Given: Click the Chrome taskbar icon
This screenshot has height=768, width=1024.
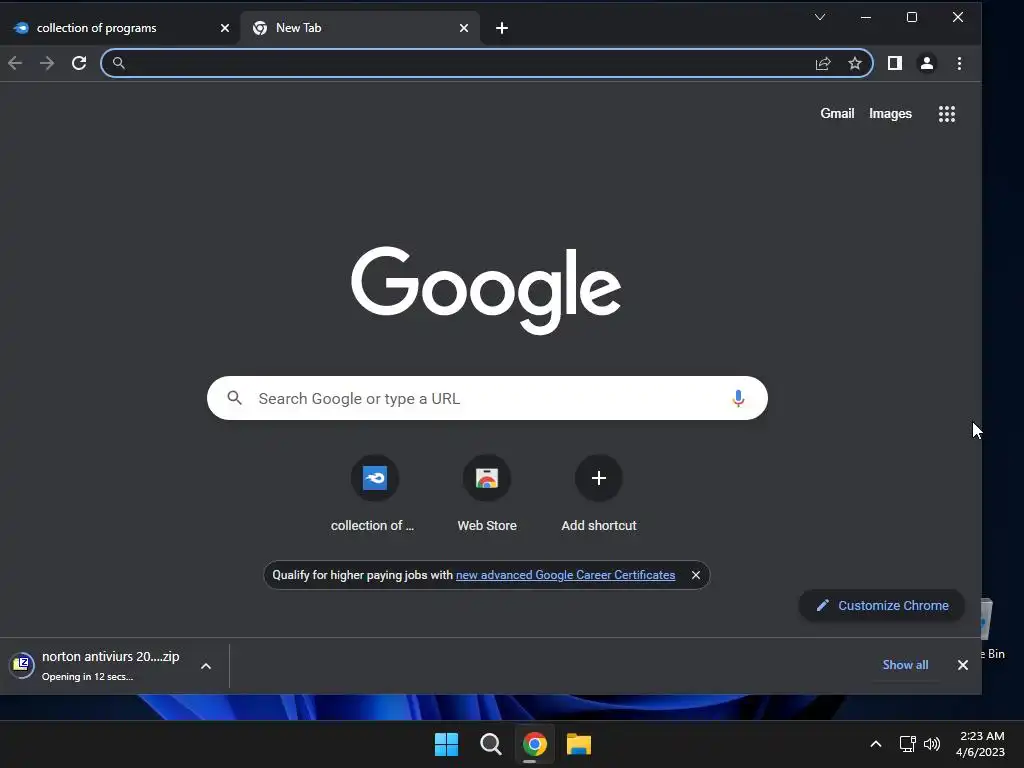Looking at the screenshot, I should pyautogui.click(x=534, y=744).
